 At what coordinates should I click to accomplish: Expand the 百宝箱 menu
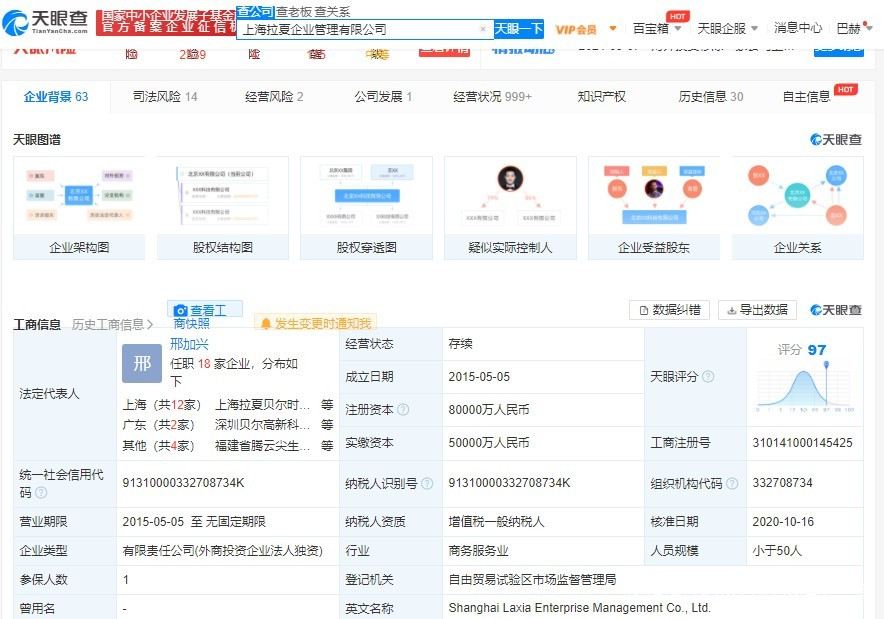(657, 28)
